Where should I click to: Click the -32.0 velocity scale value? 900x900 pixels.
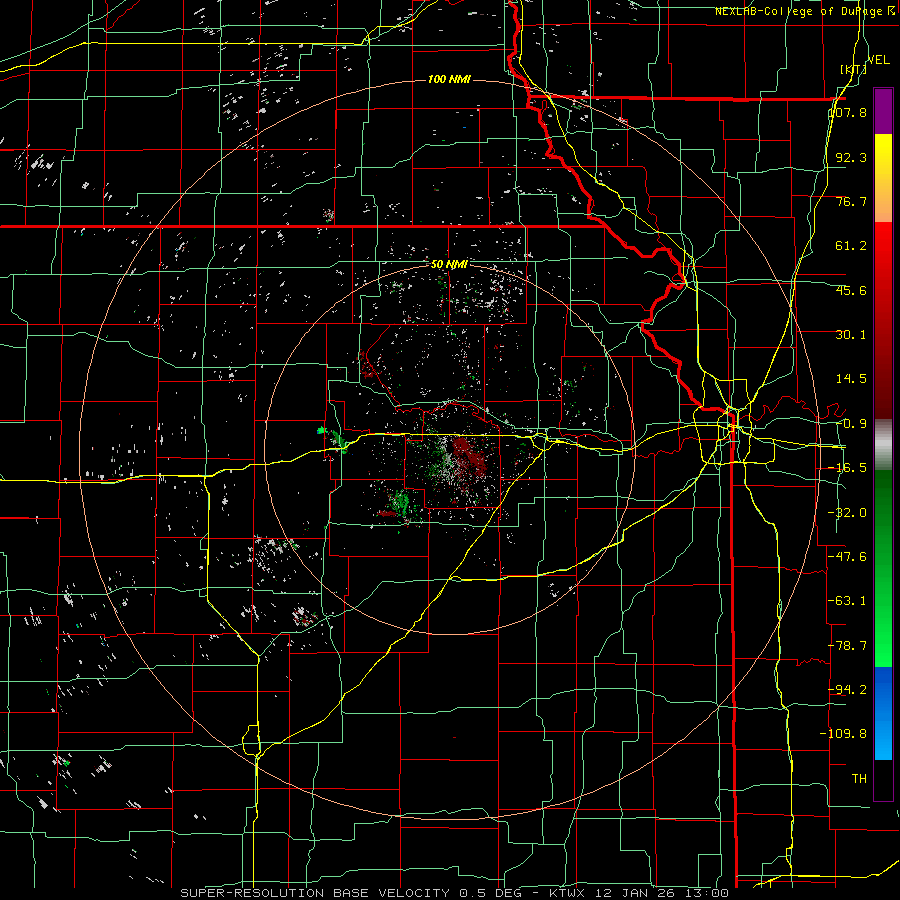click(847, 513)
